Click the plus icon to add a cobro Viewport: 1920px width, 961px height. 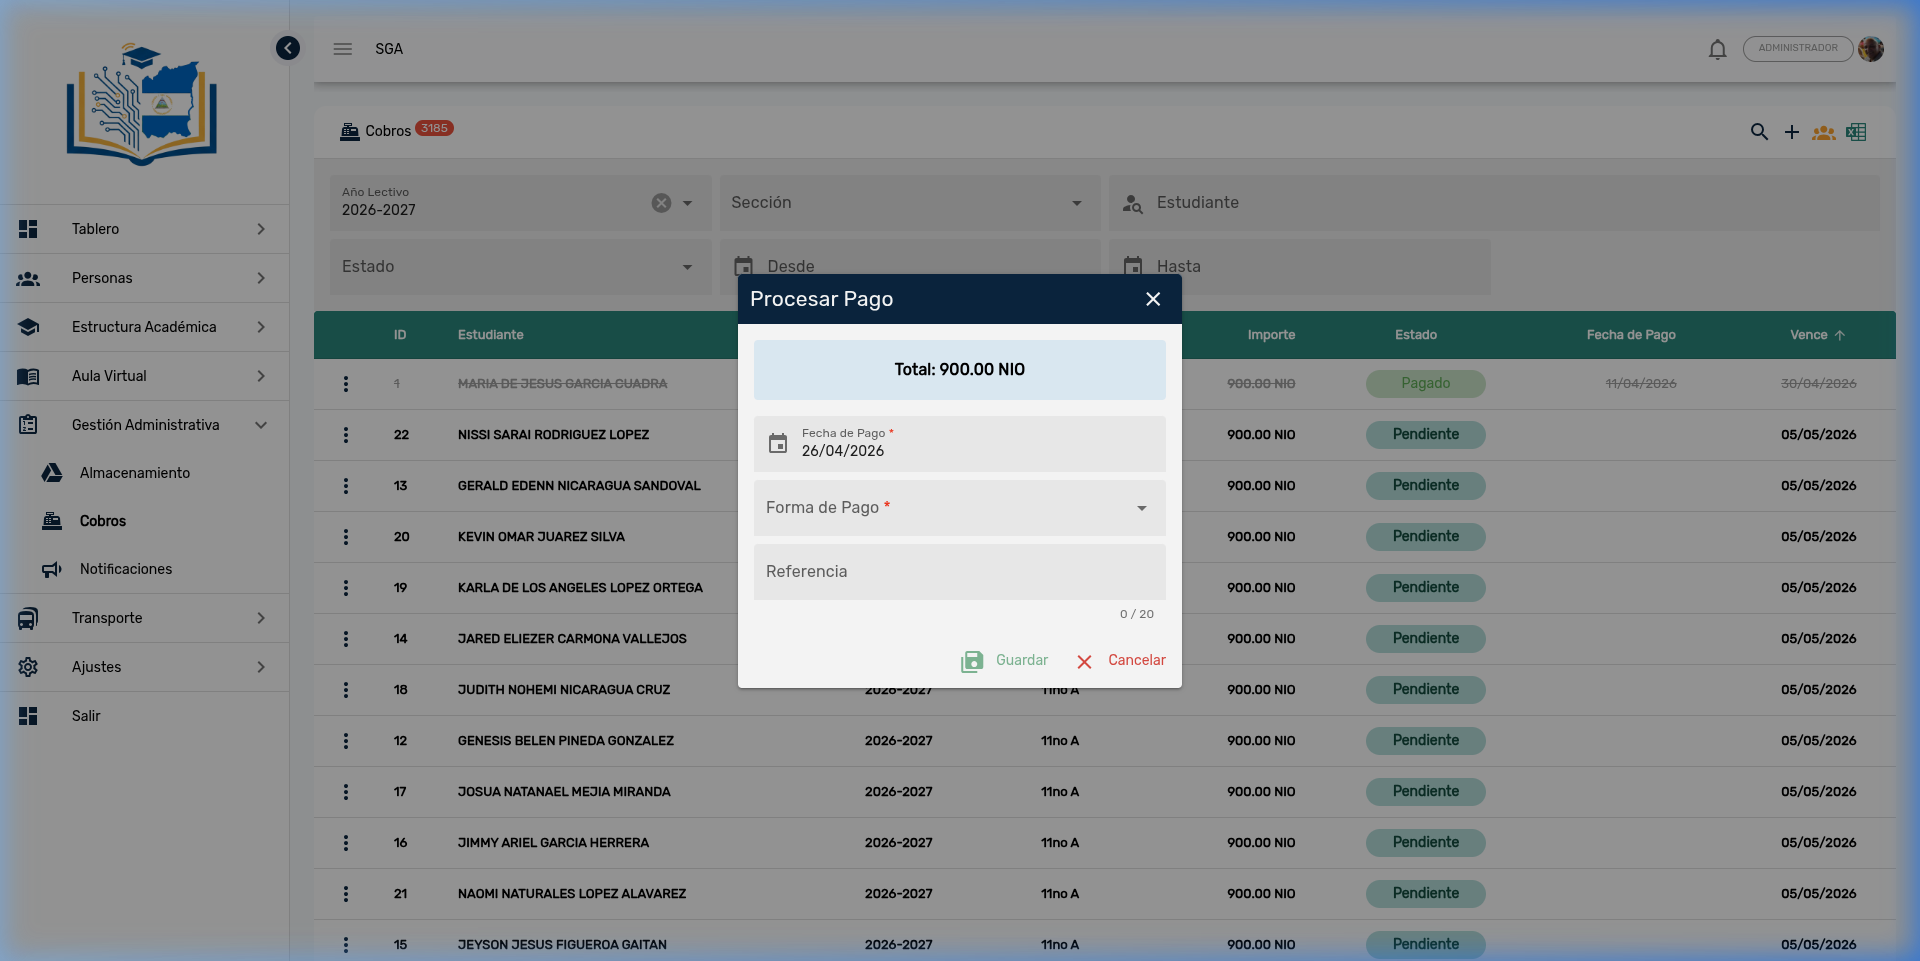point(1791,132)
